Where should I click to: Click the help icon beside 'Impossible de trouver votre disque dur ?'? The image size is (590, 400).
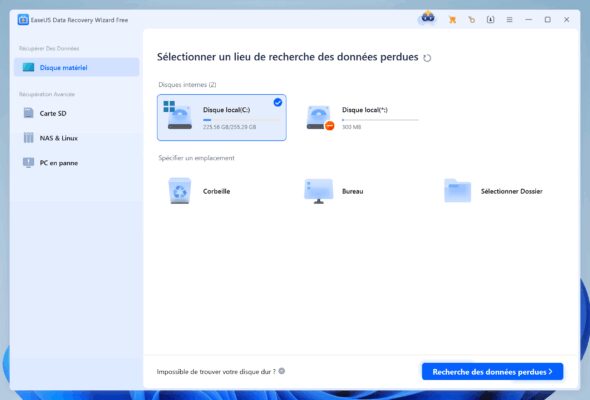[282, 371]
